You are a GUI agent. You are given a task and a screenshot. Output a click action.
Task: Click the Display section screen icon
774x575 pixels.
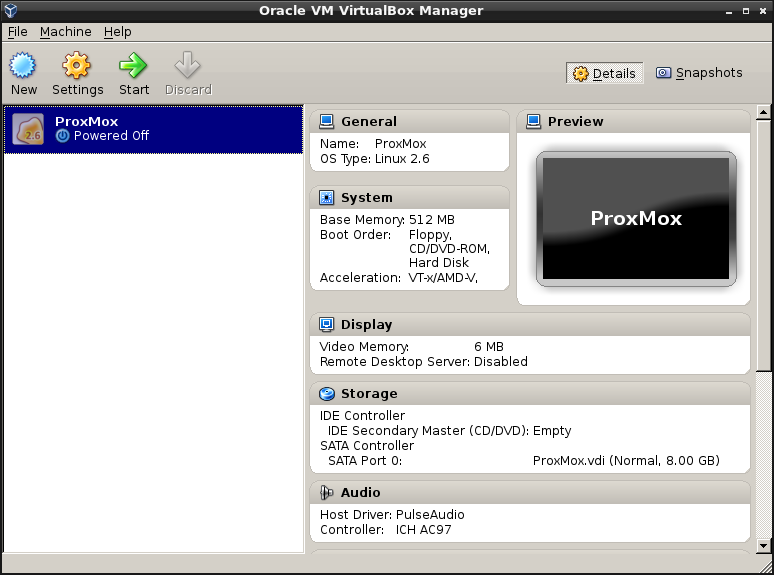326,324
